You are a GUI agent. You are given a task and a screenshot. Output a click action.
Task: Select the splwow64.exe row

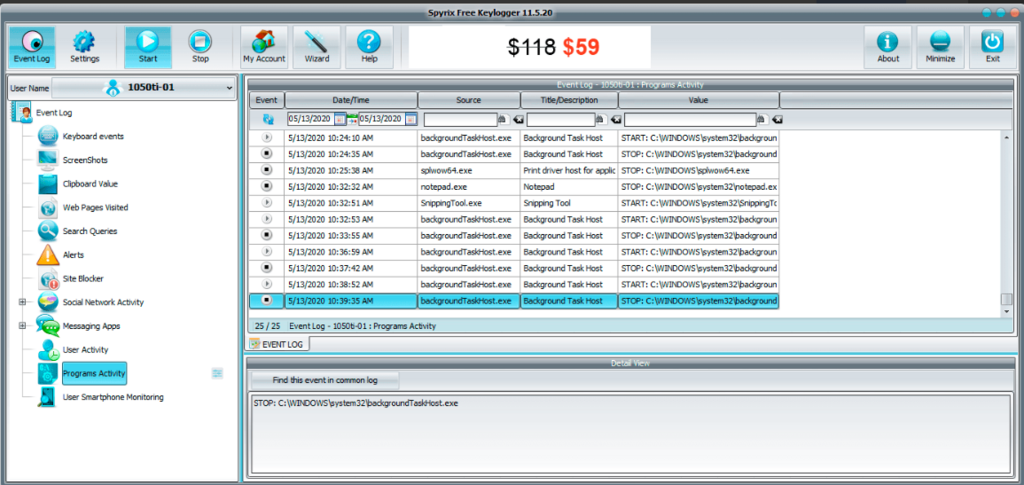(514, 170)
